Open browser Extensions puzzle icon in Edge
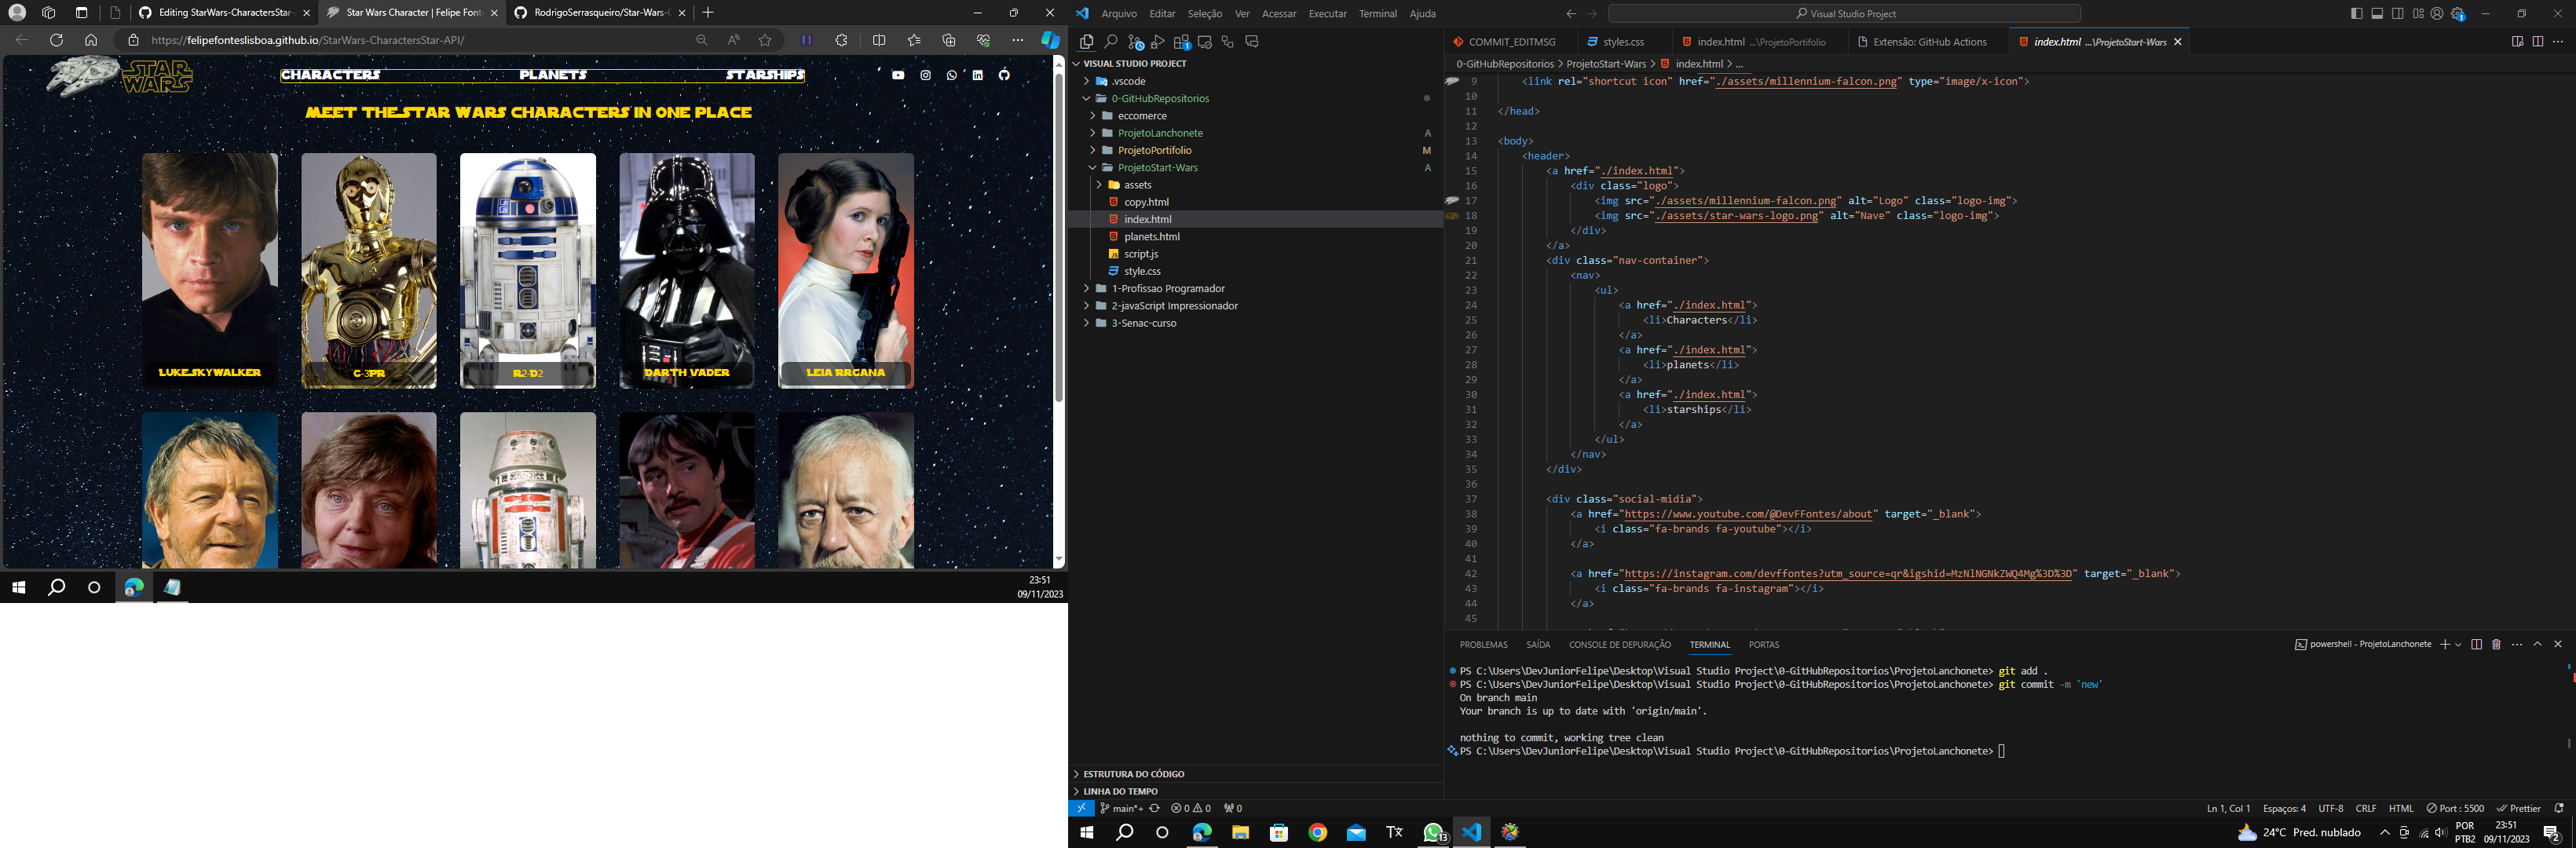The width and height of the screenshot is (2576, 848). [841, 40]
